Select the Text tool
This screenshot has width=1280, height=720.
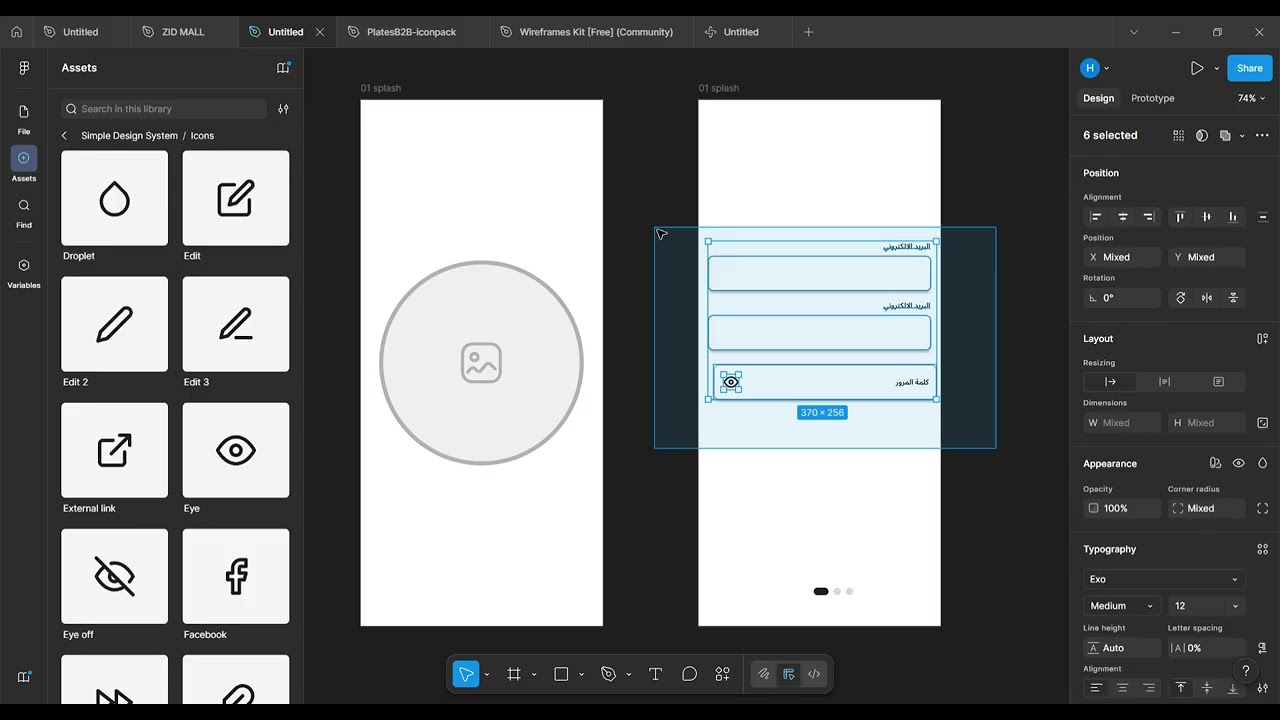click(x=655, y=674)
